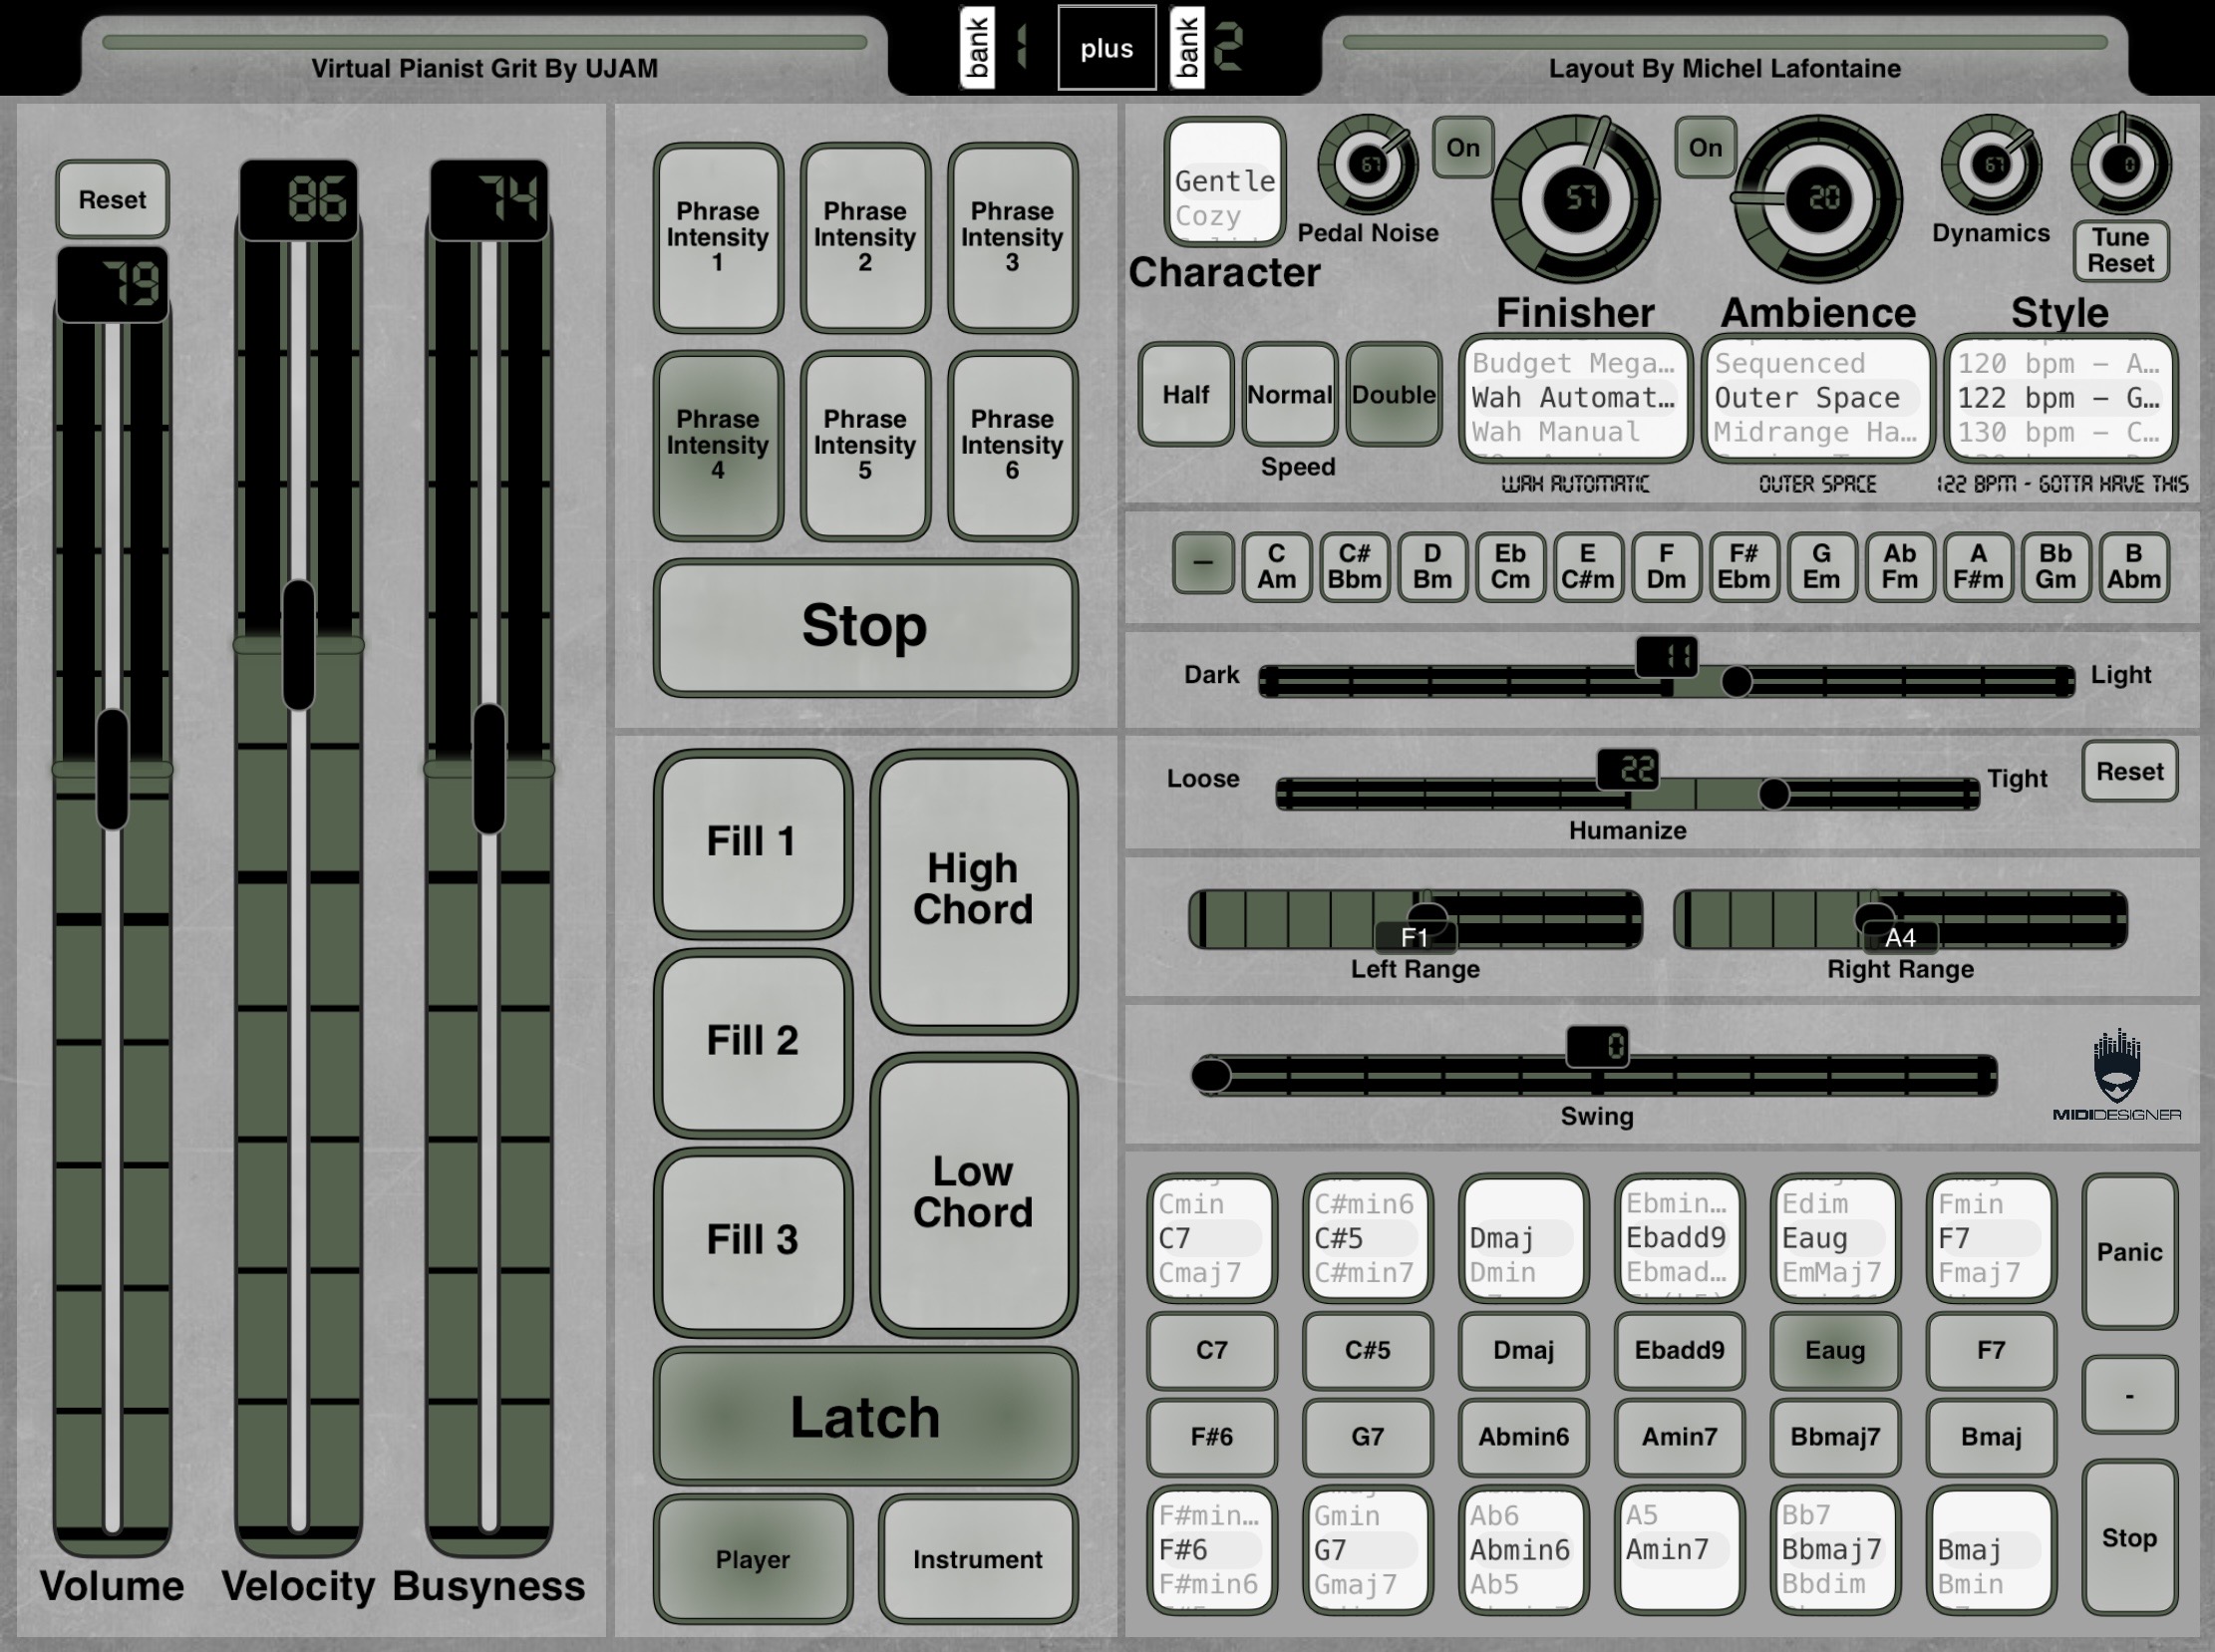Screen dimensions: 2215x1652
Task: Select the G / Em key
Action: (1822, 567)
